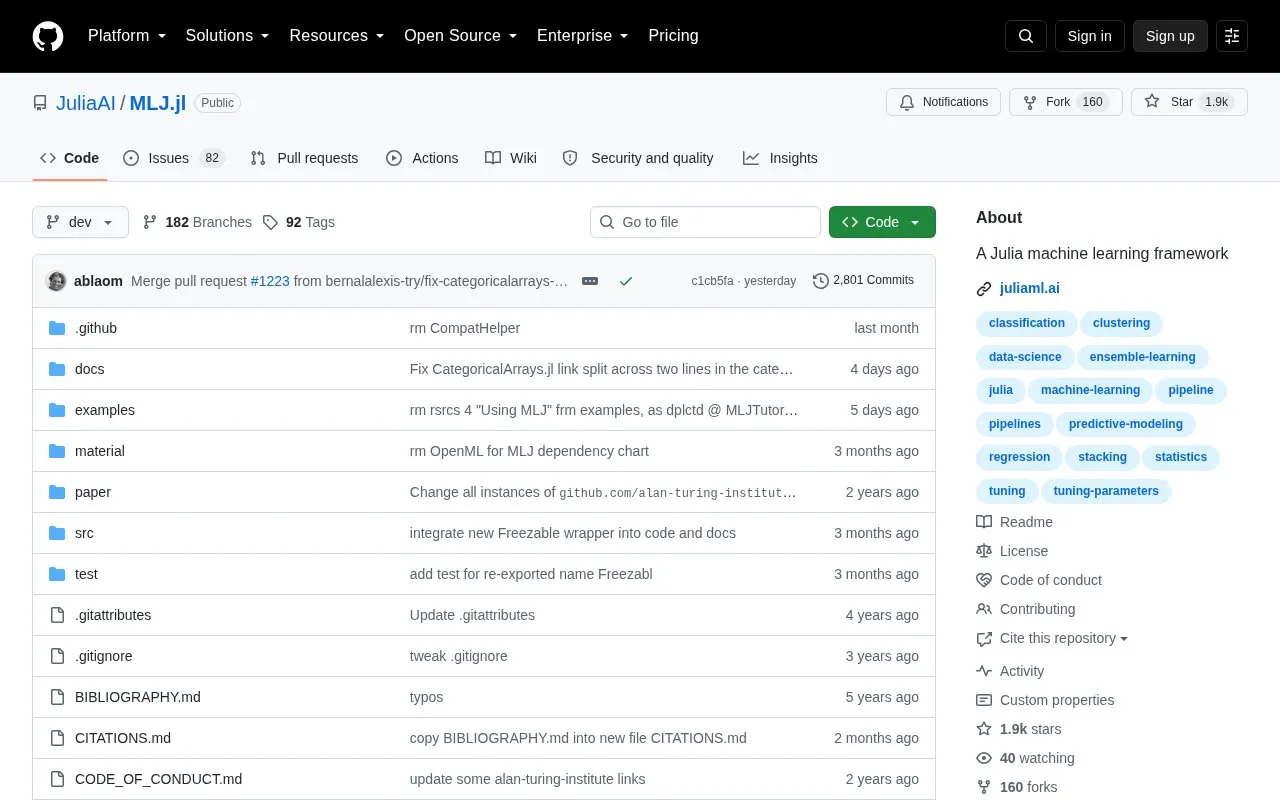Screen dimensions: 1280x800
Task: Click the Notifications button
Action: pyautogui.click(x=943, y=102)
